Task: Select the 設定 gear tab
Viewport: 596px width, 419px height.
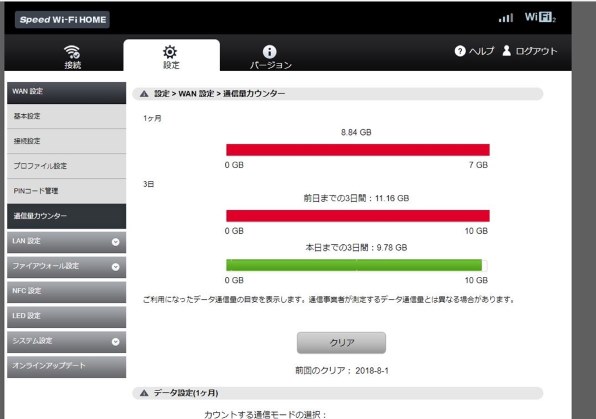Action: pyautogui.click(x=171, y=56)
